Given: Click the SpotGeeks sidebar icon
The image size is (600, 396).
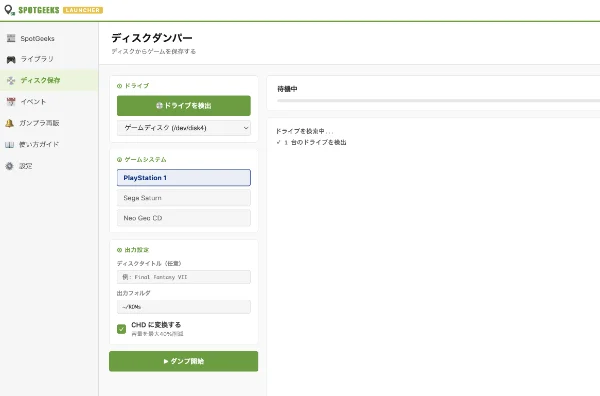Looking at the screenshot, I should 11,38.
